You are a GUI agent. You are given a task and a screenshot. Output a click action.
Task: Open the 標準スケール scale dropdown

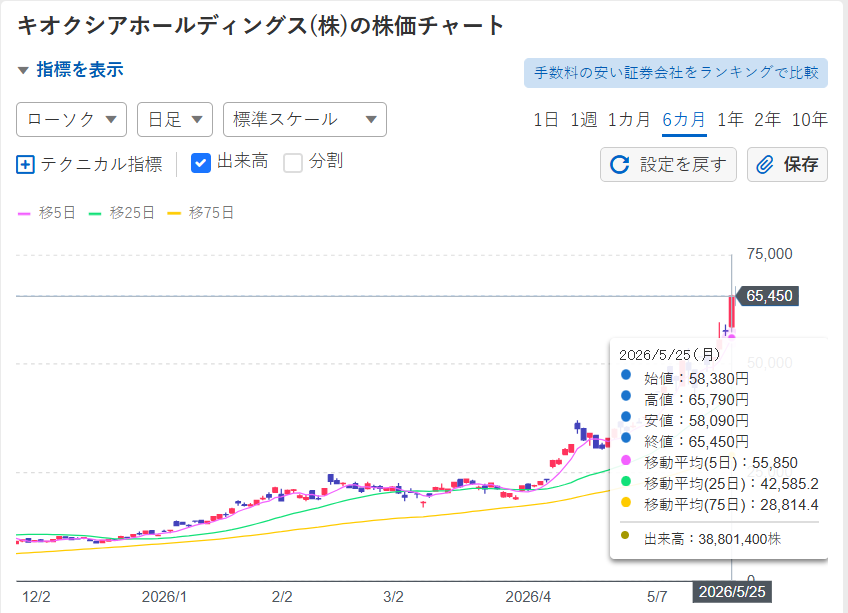pyautogui.click(x=304, y=120)
